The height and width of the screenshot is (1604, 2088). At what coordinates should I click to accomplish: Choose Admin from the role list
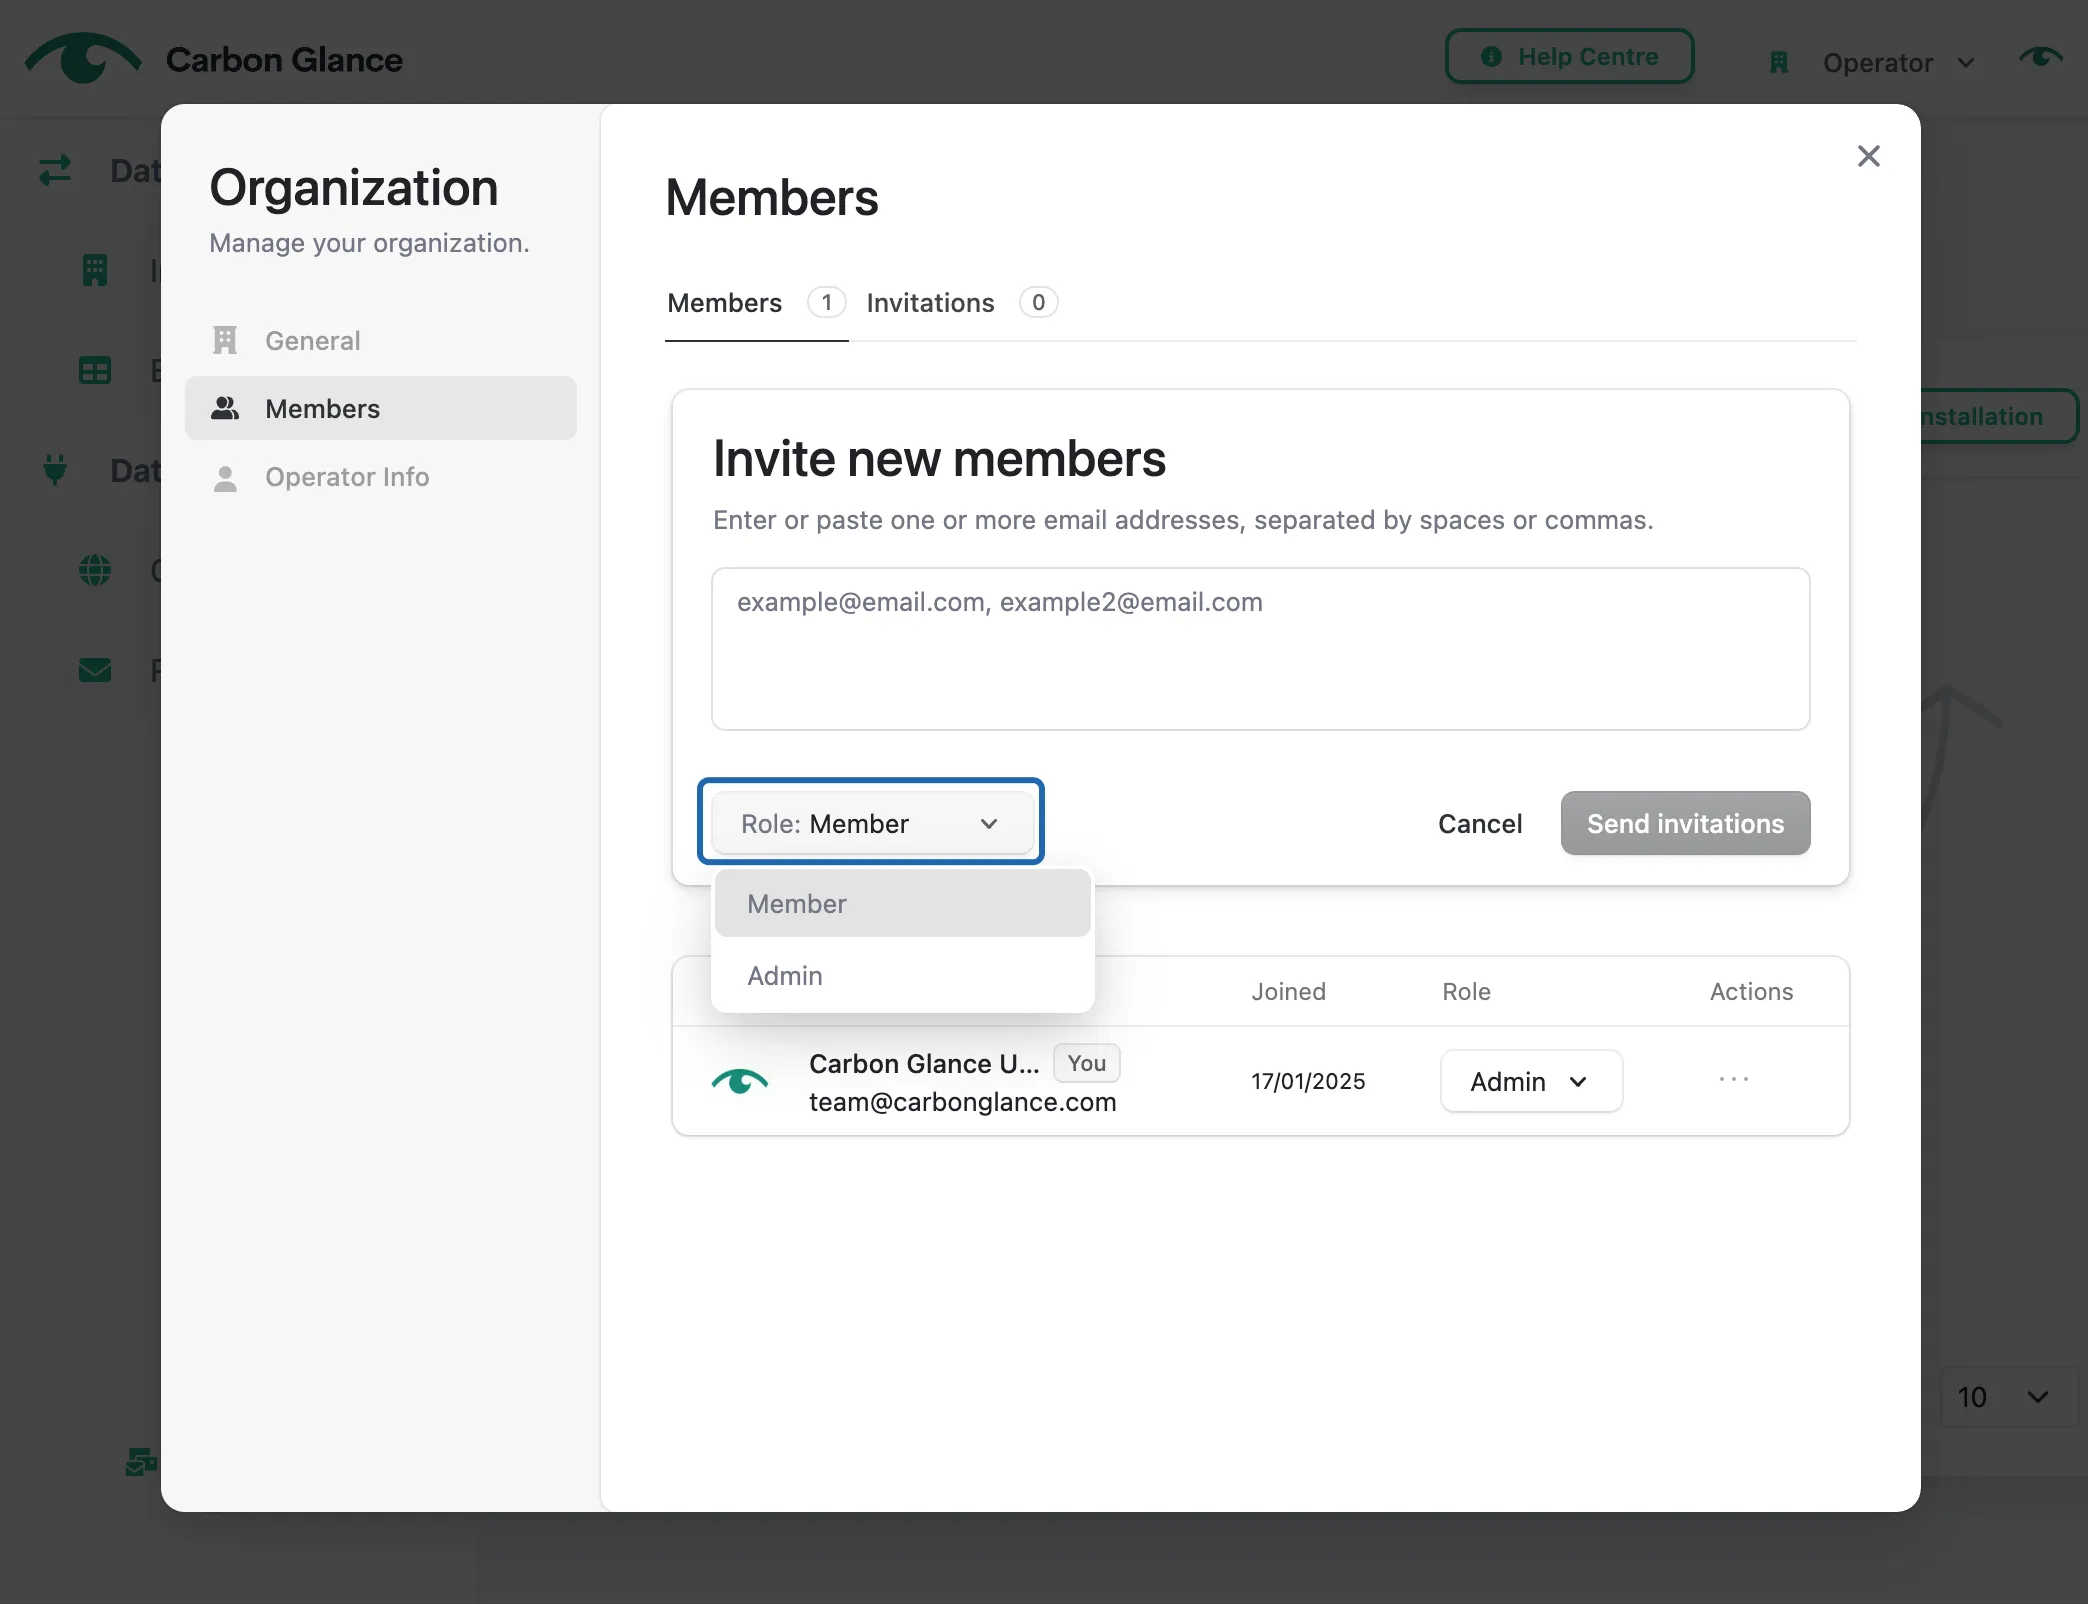902,976
